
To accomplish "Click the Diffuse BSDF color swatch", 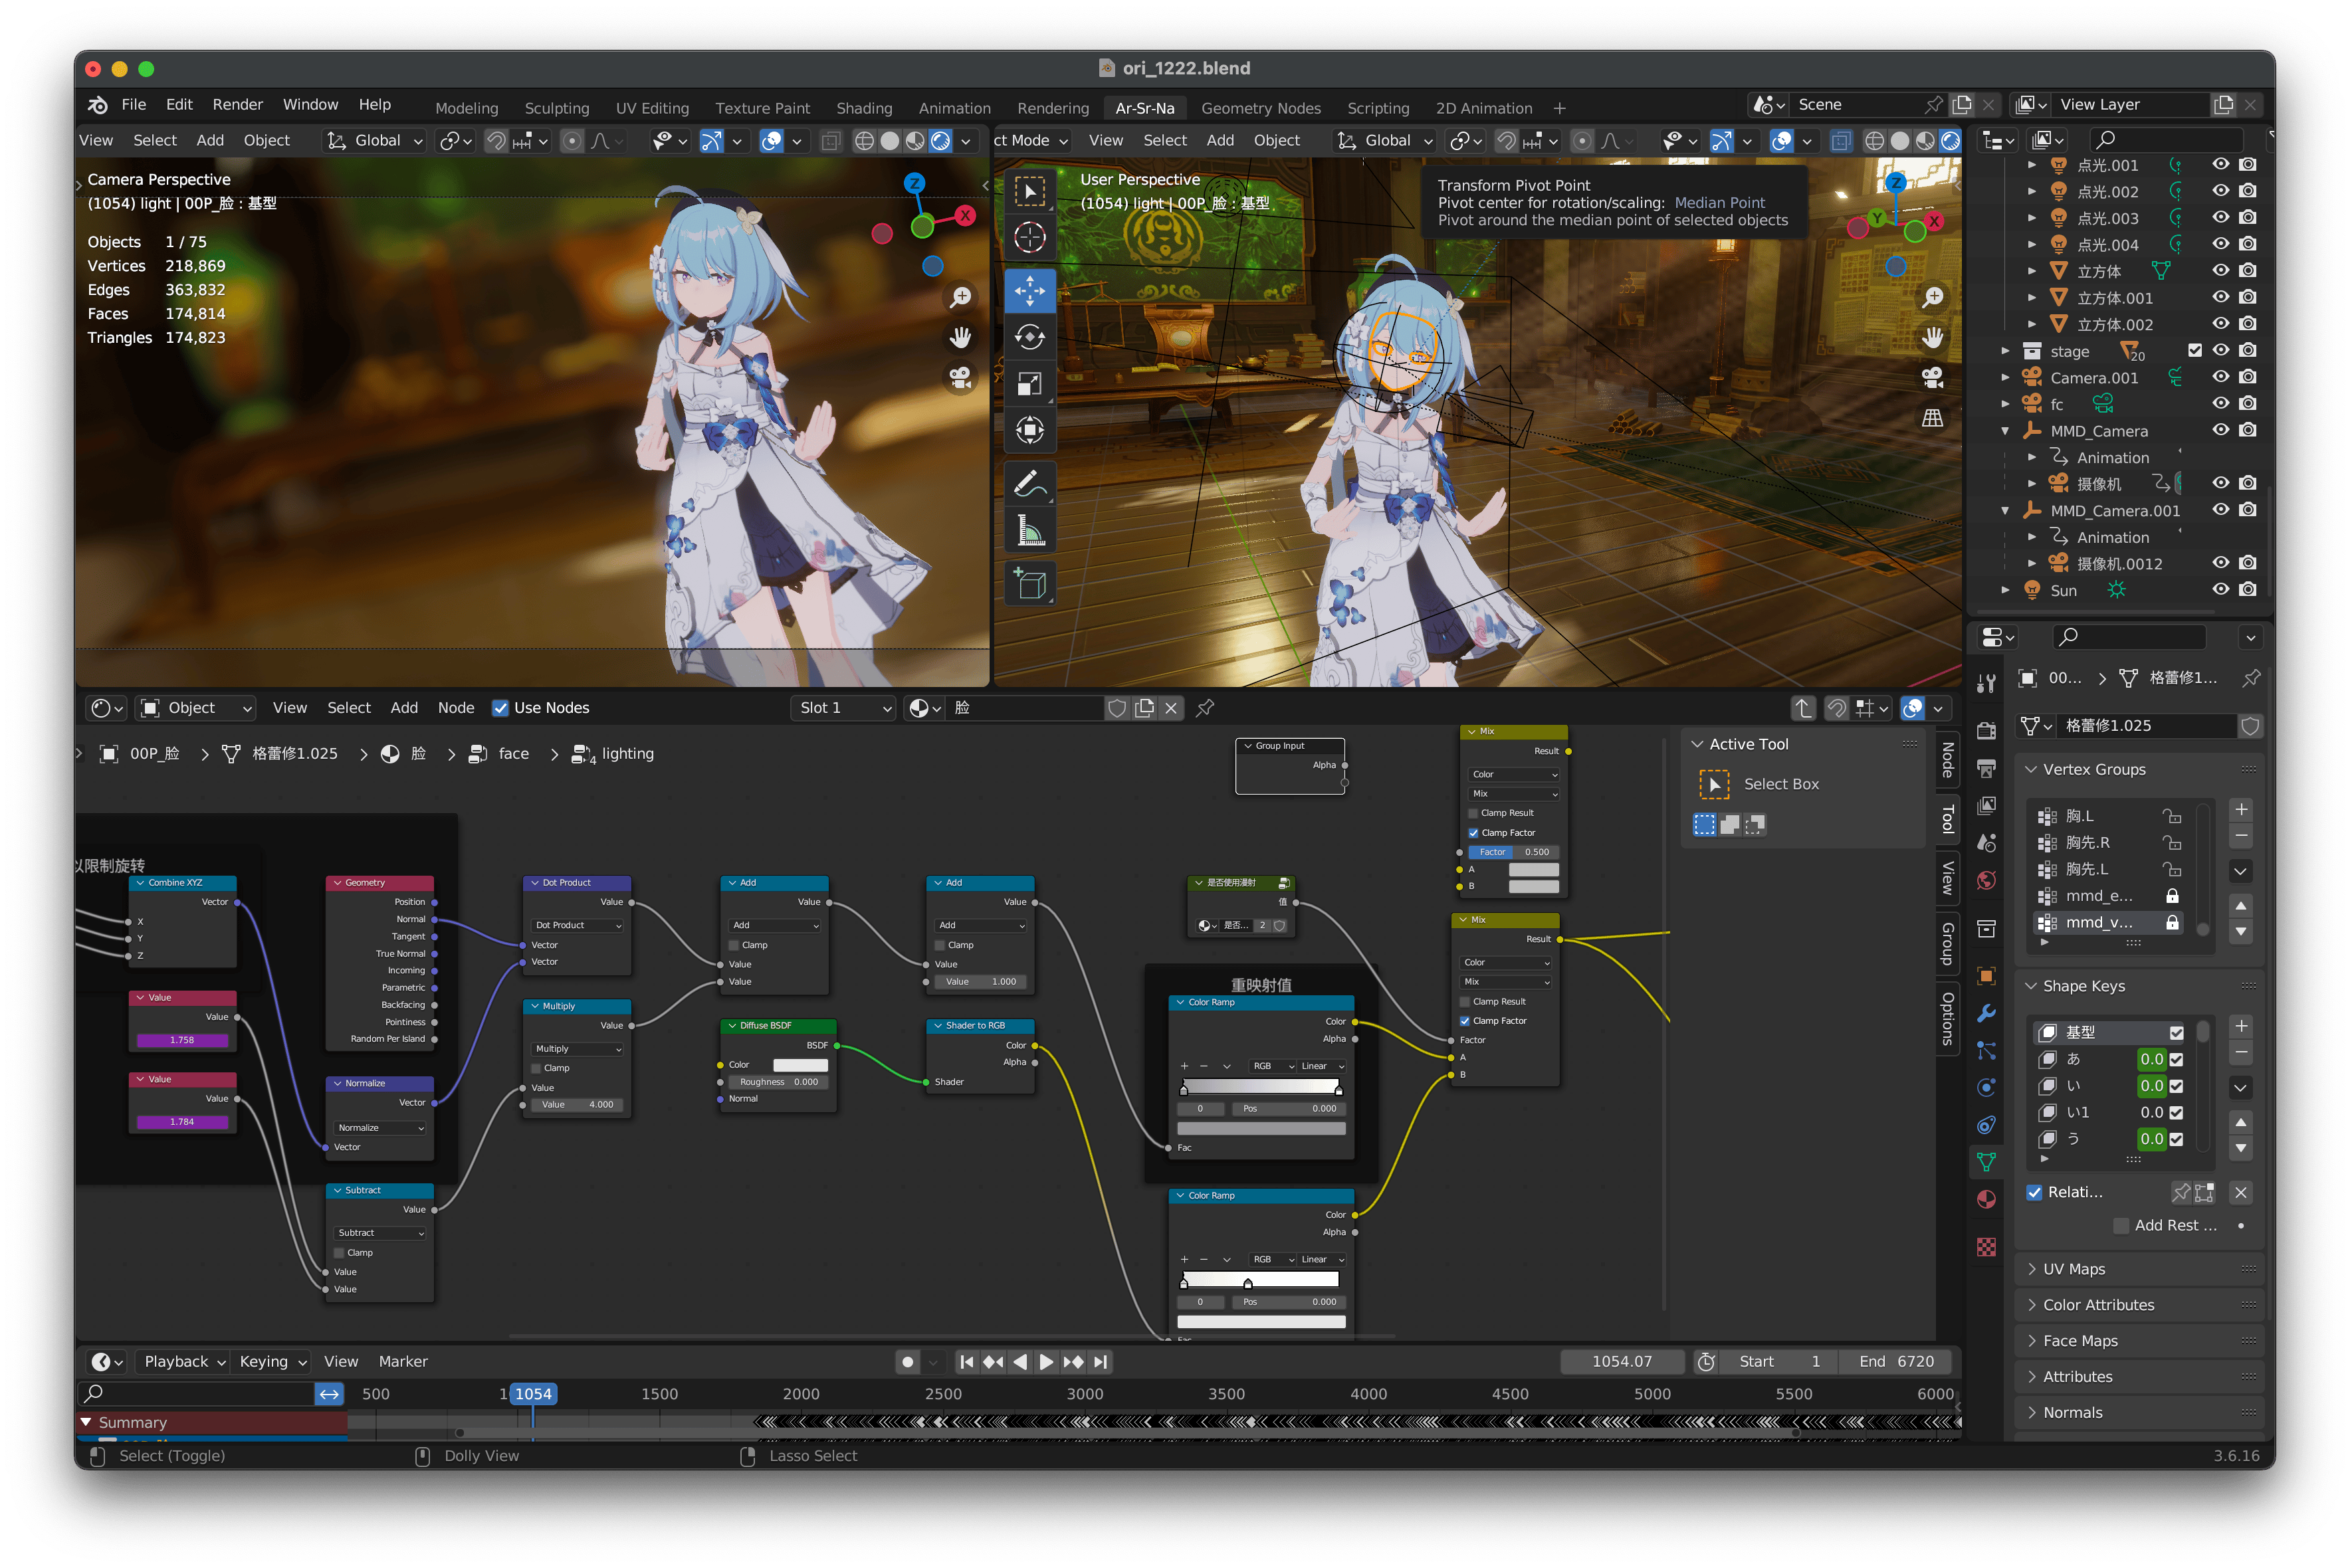I will [800, 1065].
